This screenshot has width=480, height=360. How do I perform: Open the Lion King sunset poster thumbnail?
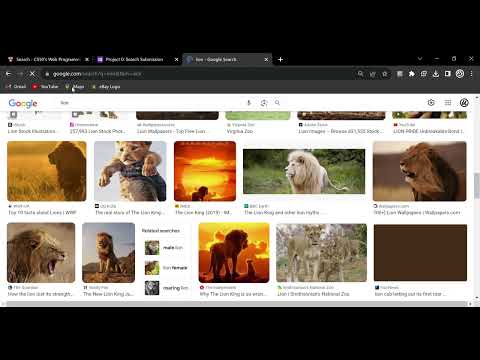coord(205,171)
